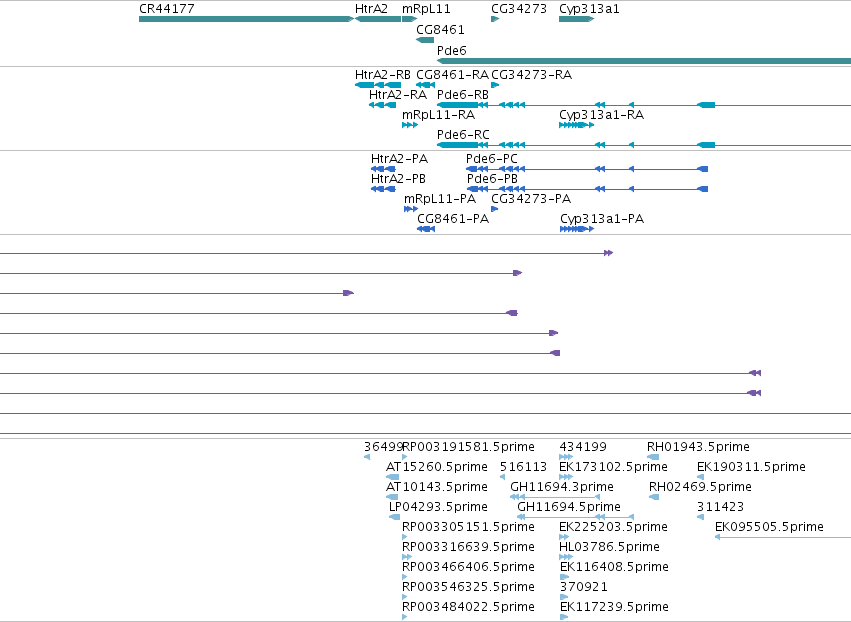The width and height of the screenshot is (851, 622).
Task: Click the EK173102.5prime EST label
Action: (613, 467)
